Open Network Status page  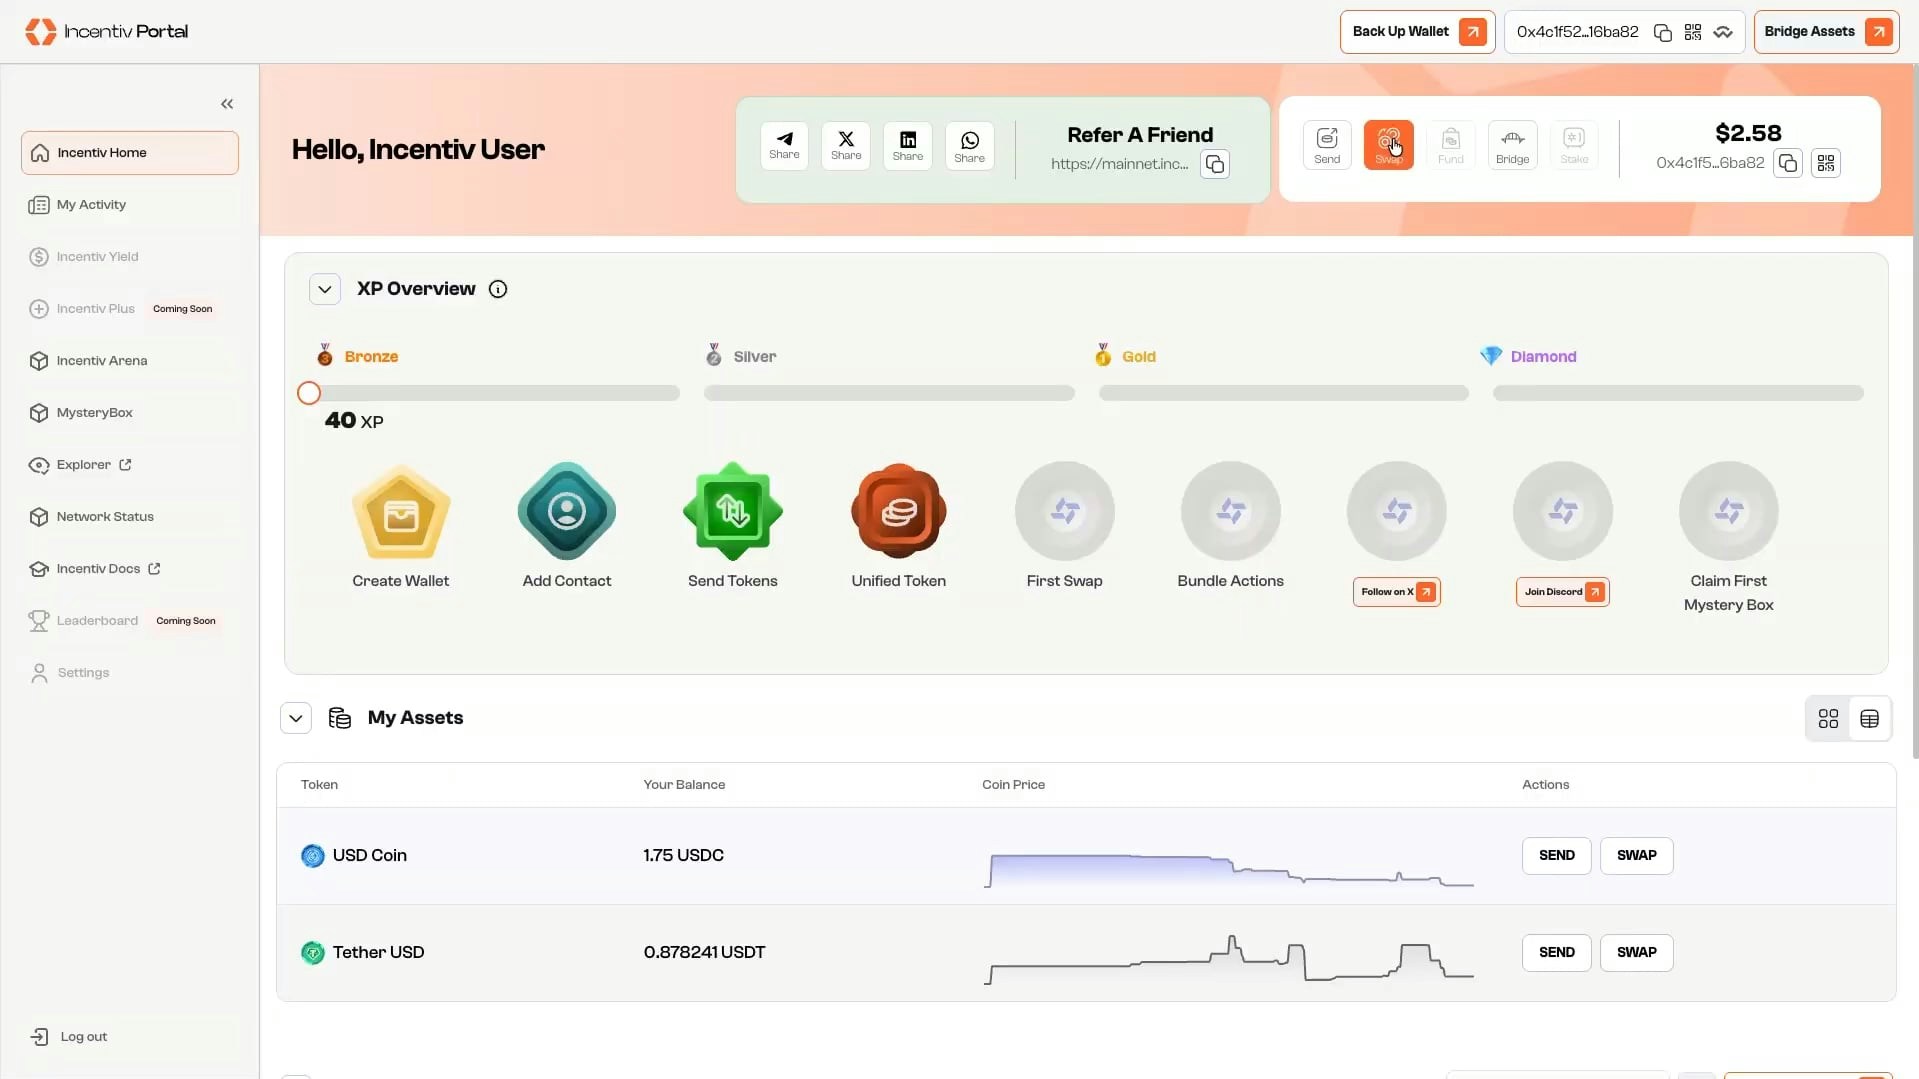point(130,517)
